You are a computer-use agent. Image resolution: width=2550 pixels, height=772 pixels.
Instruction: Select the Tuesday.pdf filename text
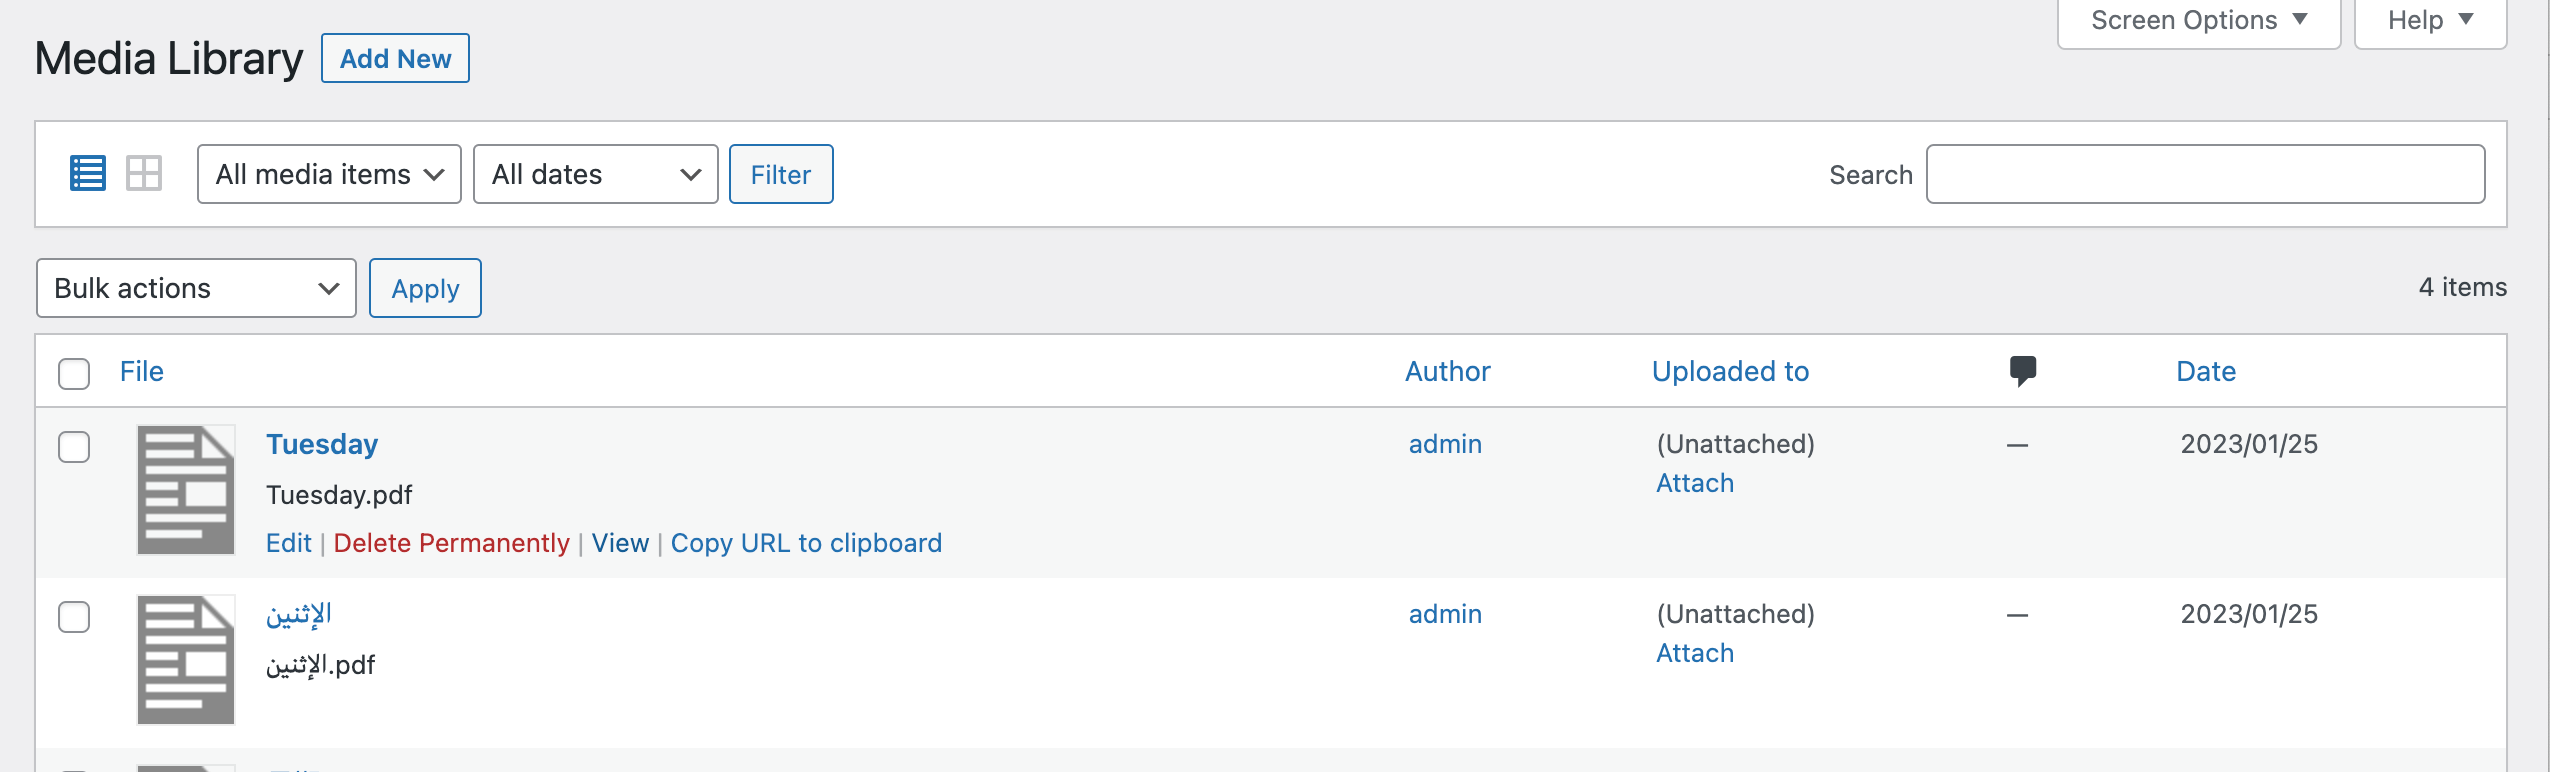pos(339,495)
